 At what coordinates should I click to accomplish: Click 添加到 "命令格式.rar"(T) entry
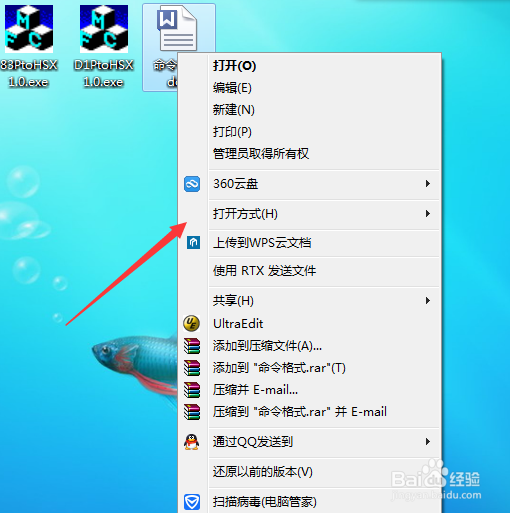(310, 368)
